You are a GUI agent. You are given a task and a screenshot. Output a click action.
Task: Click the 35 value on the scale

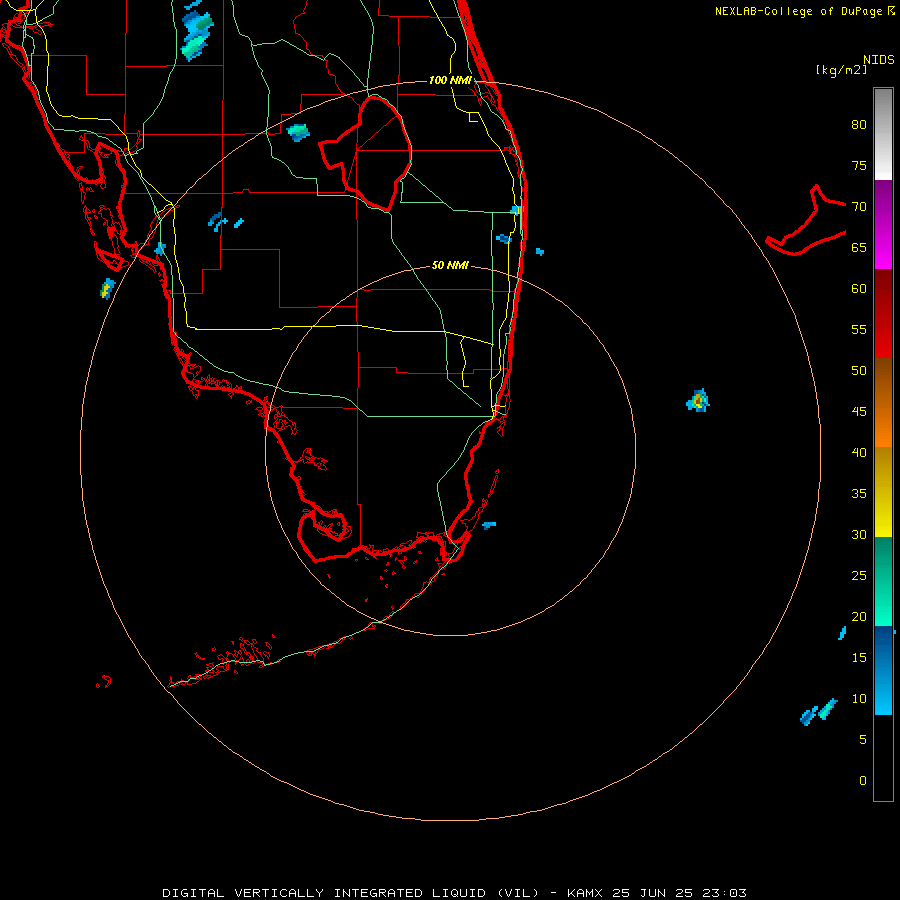(859, 494)
